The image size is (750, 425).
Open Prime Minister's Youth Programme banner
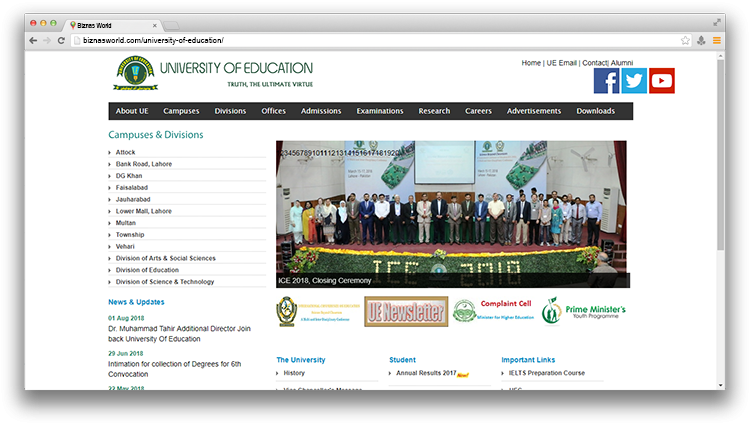(584, 312)
